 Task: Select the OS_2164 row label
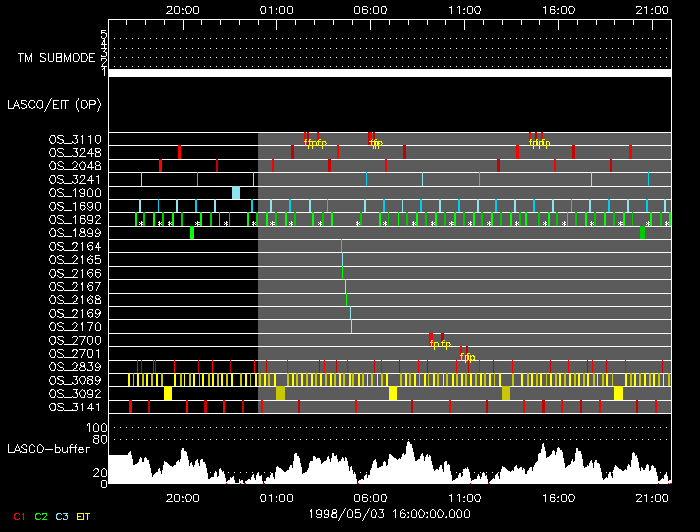[x=75, y=246]
